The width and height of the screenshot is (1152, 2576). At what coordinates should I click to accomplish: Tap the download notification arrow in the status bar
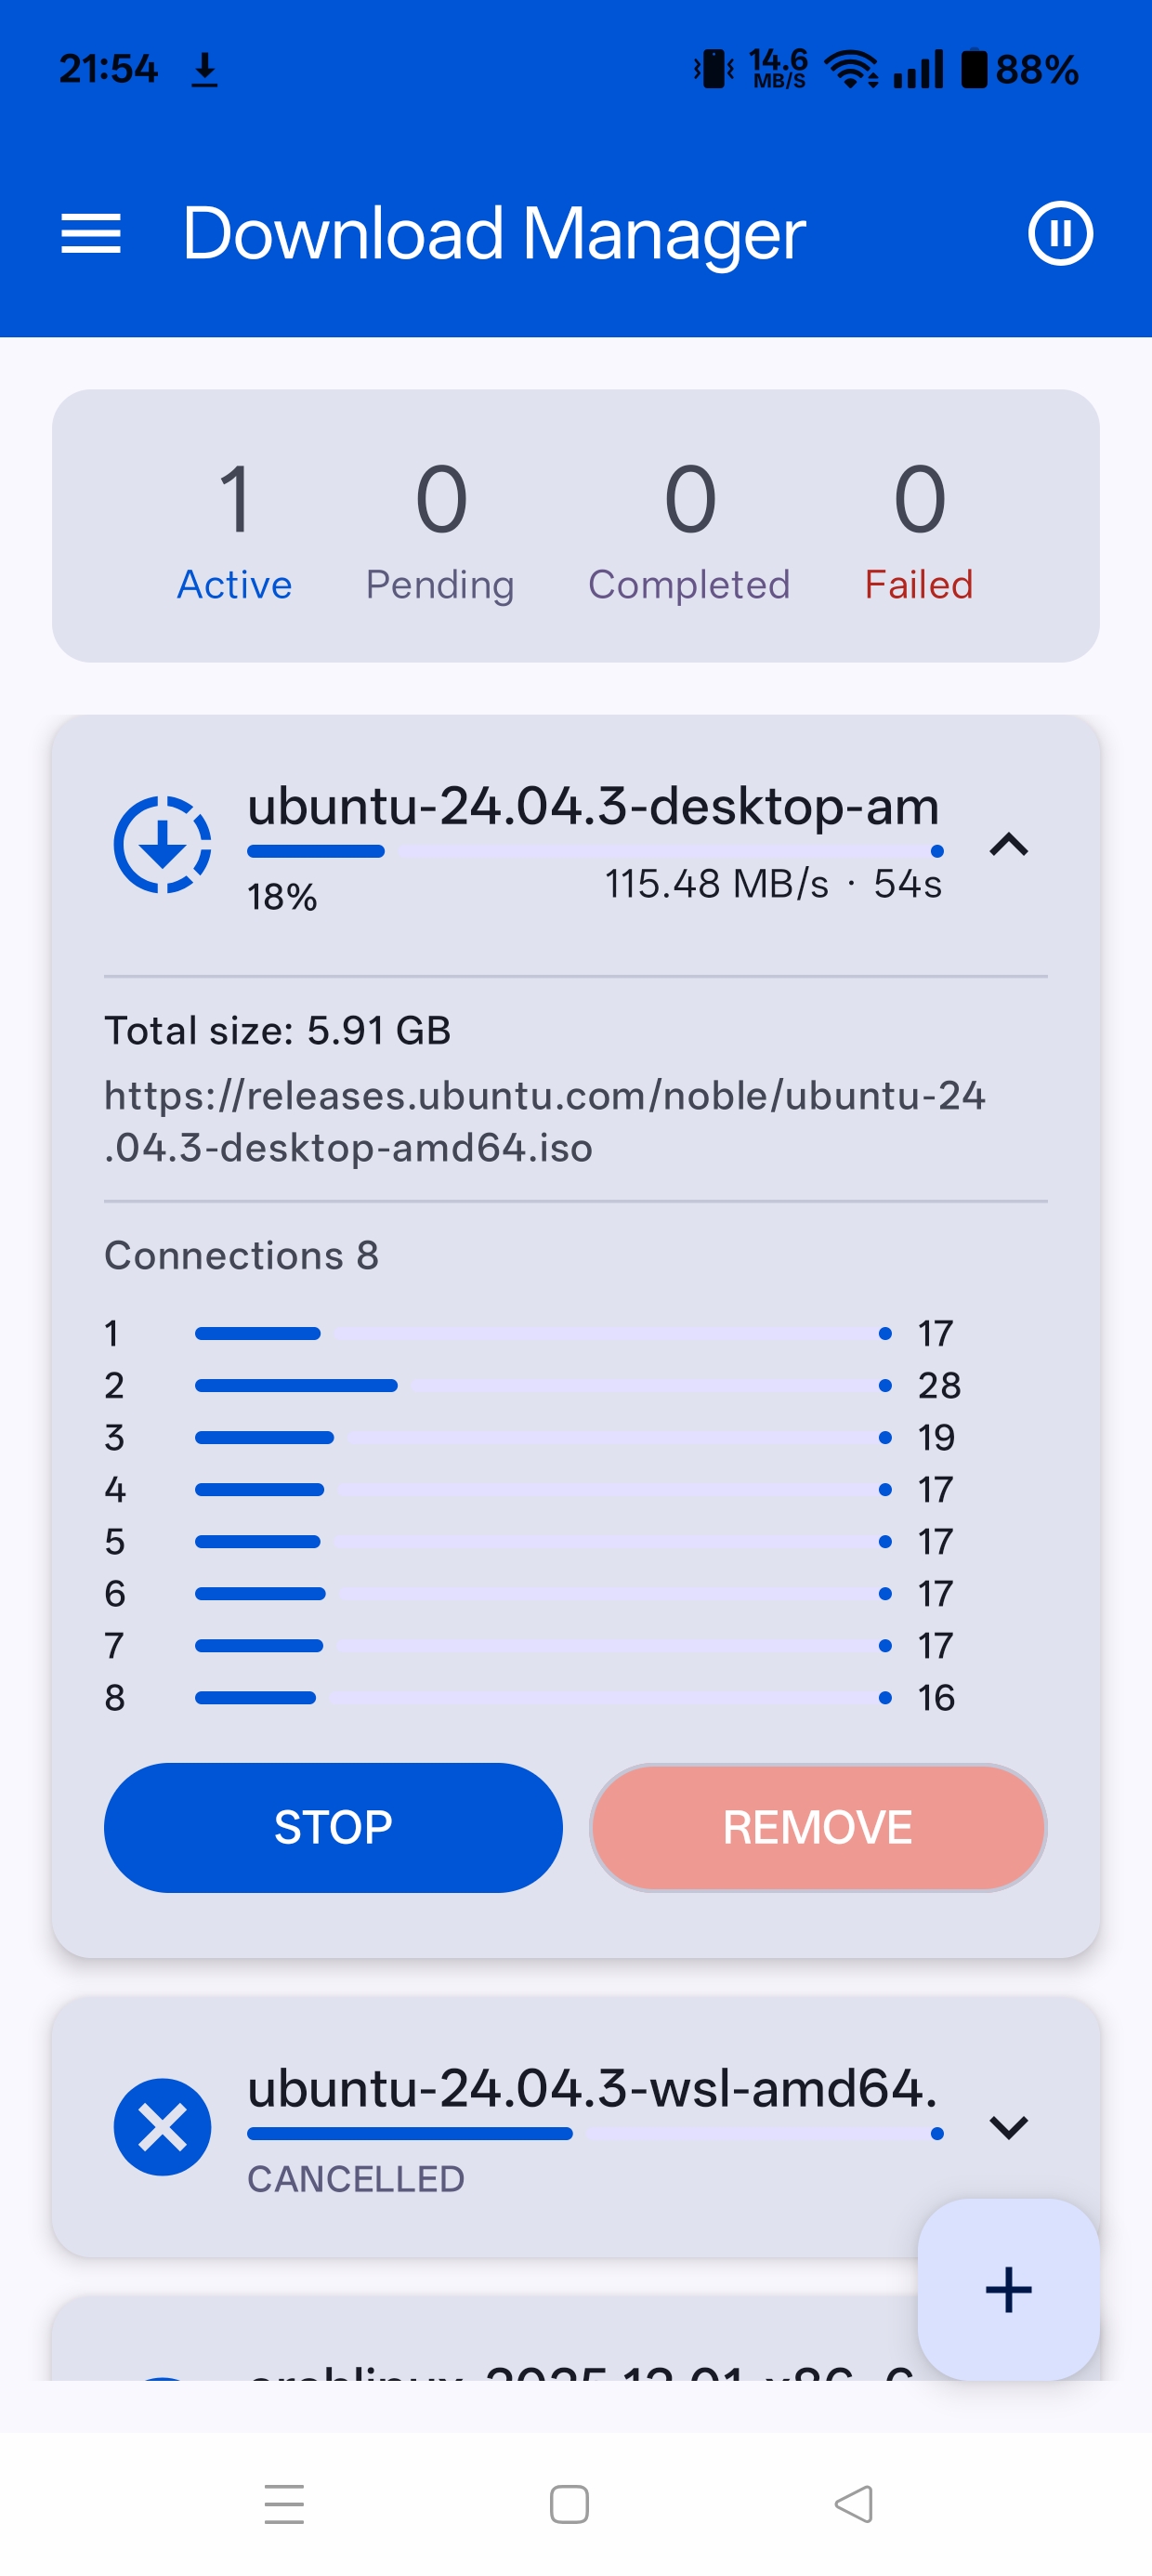point(204,70)
